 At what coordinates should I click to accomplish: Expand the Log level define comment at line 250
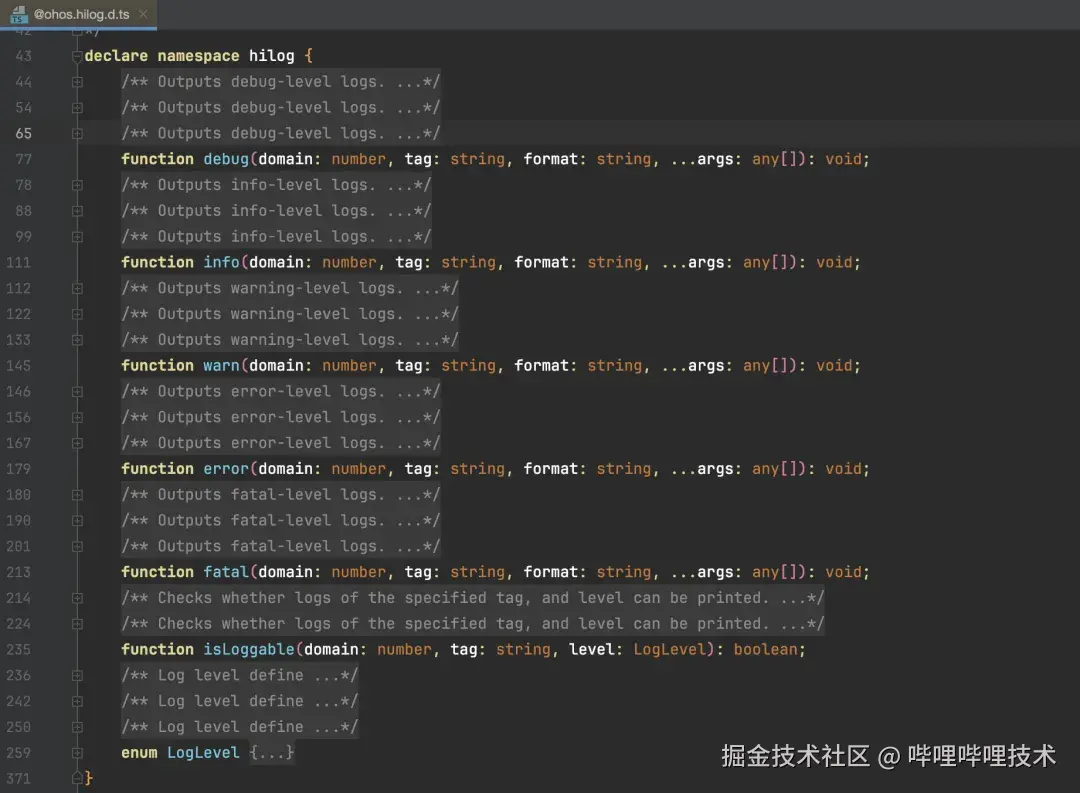[77, 727]
